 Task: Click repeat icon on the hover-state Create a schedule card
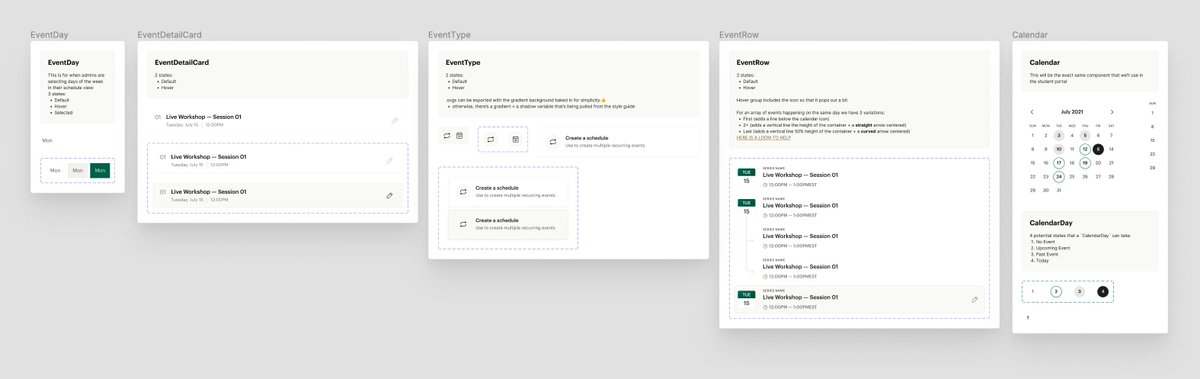point(463,223)
